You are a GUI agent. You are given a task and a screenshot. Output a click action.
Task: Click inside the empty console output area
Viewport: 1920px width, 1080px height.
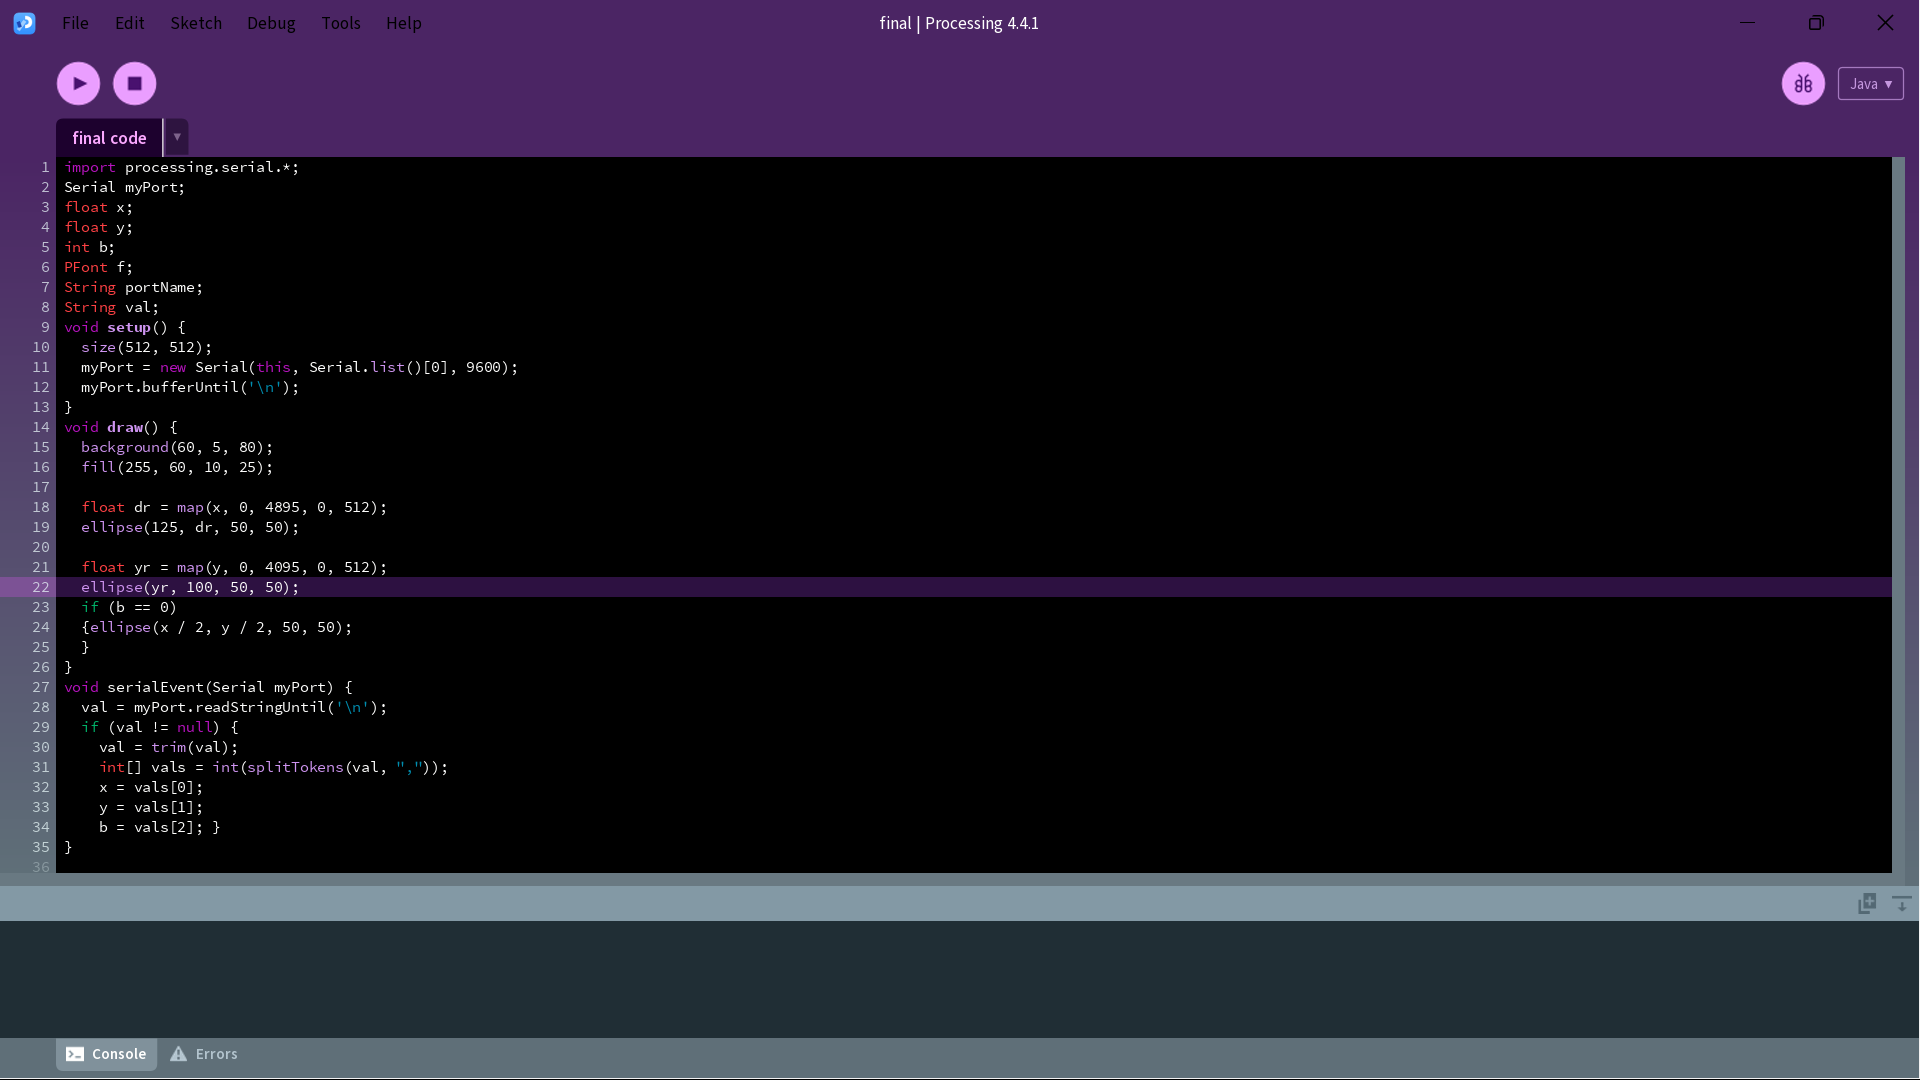959,979
